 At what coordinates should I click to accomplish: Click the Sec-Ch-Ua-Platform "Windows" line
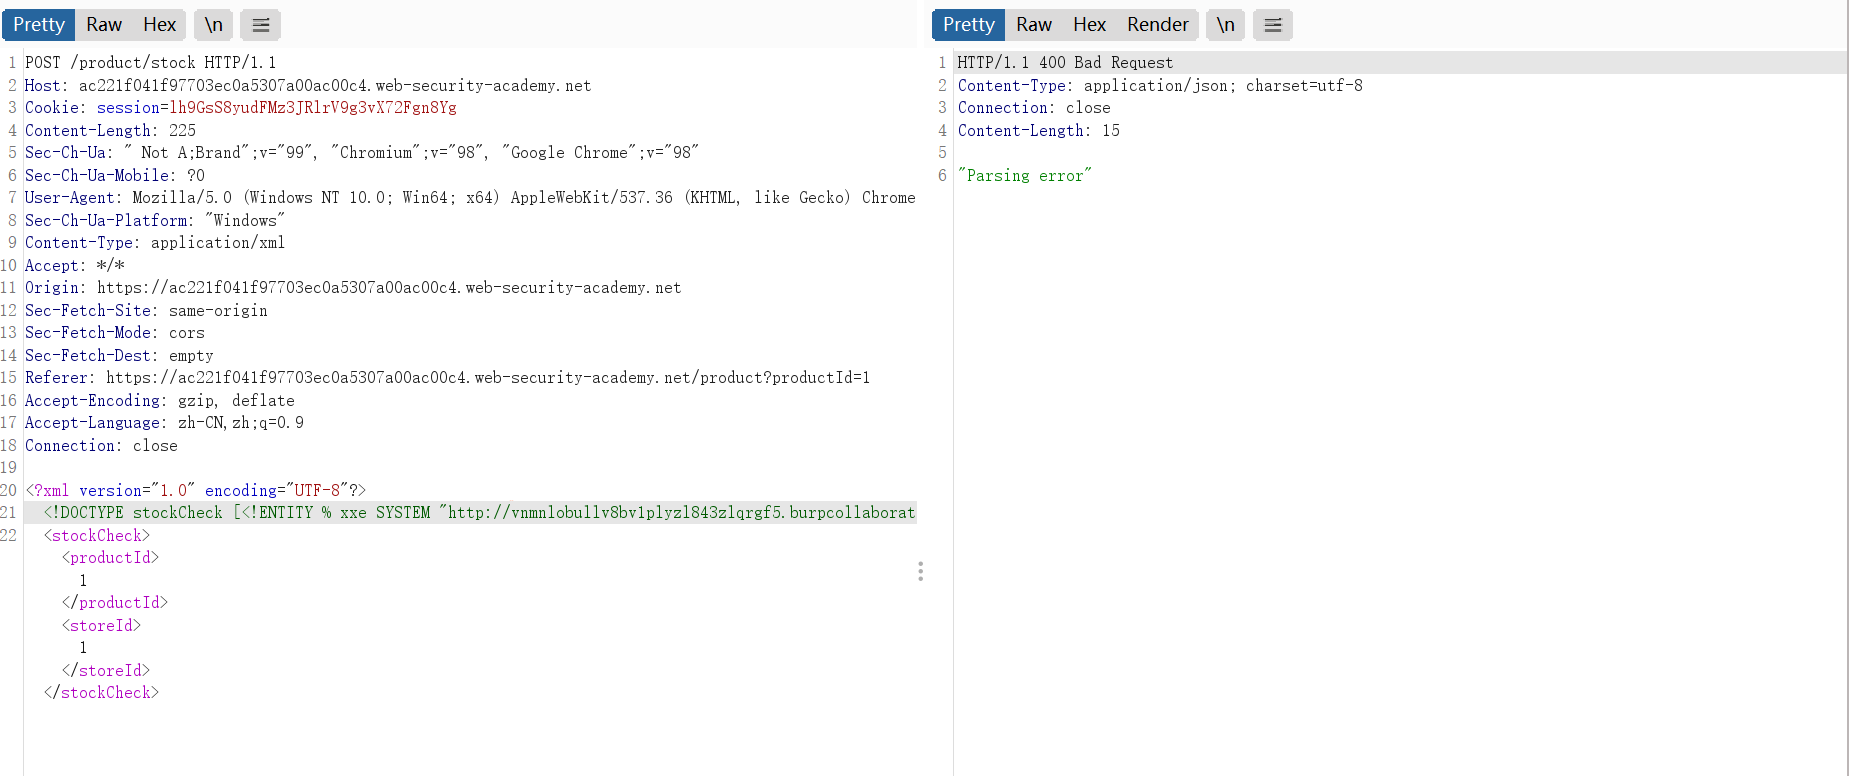(x=155, y=220)
